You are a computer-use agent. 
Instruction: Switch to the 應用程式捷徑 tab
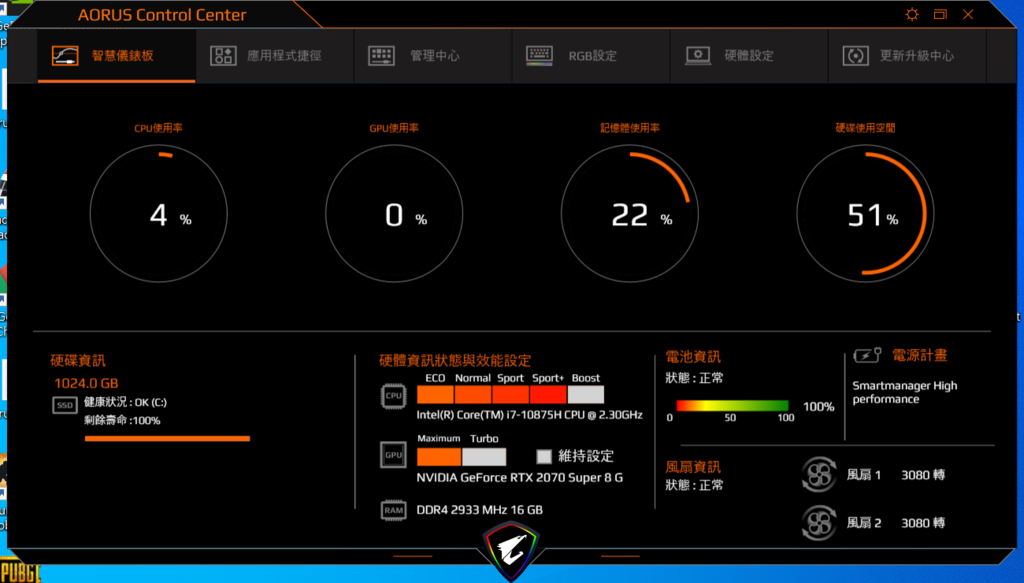pyautogui.click(x=274, y=55)
